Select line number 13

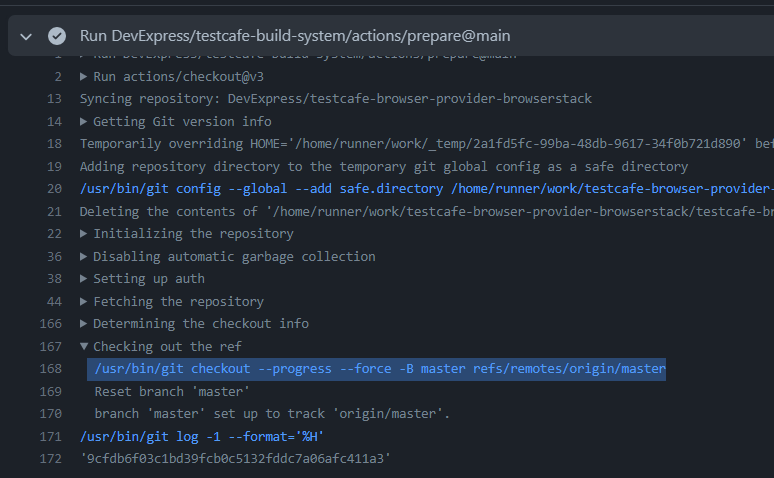coord(54,99)
